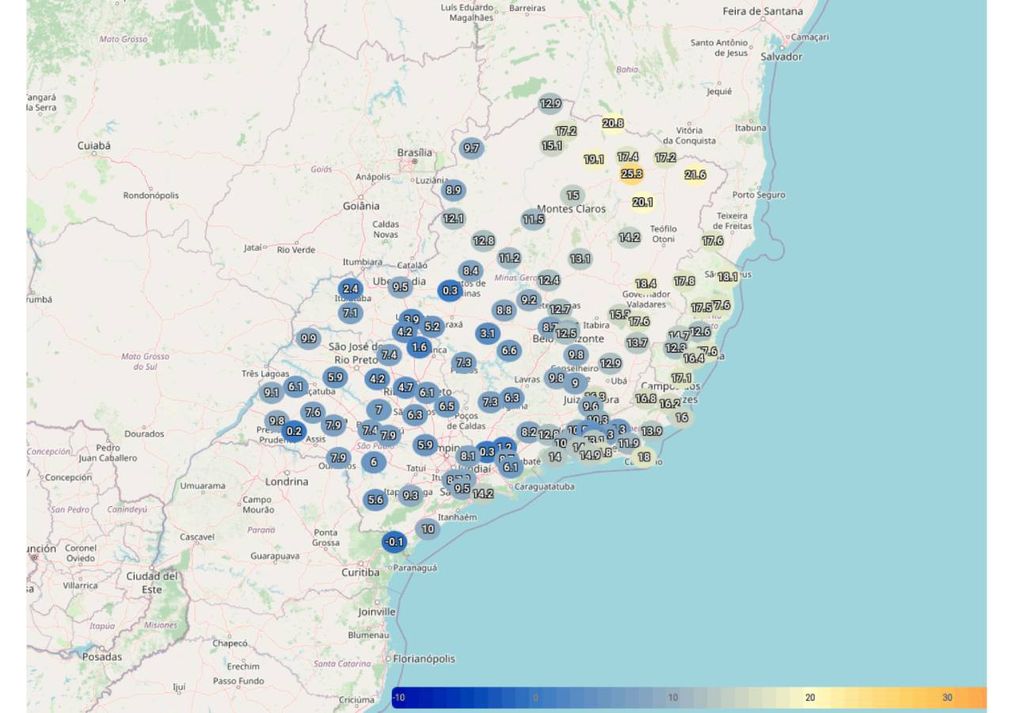The width and height of the screenshot is (1024, 713).
Task: Select the 9.7 temperature marker near Brasília
Action: (x=470, y=147)
